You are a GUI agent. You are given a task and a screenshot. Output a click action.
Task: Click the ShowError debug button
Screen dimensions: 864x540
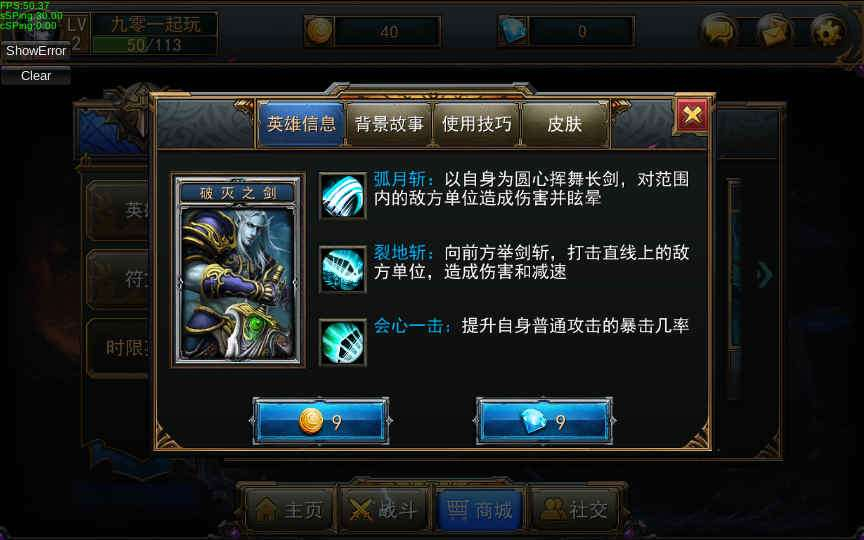coord(36,51)
